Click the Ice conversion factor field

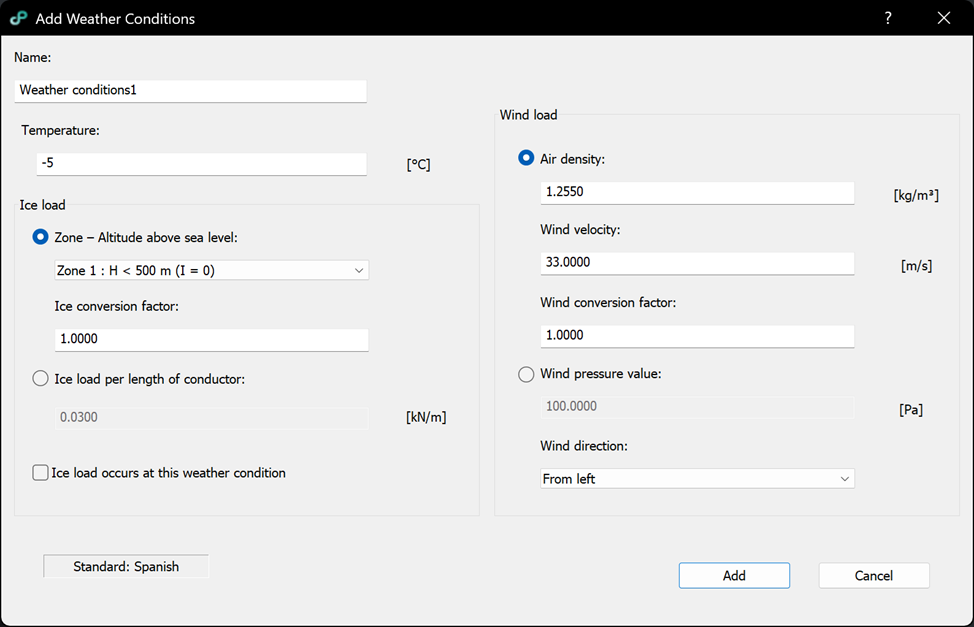[x=211, y=339]
